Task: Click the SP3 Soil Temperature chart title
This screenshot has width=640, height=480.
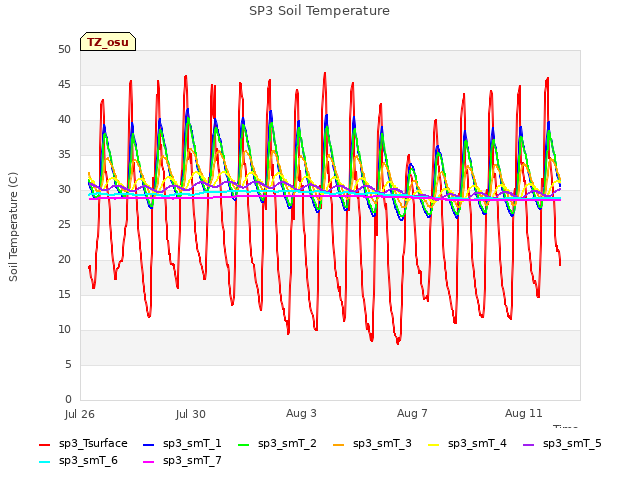Action: [319, 11]
